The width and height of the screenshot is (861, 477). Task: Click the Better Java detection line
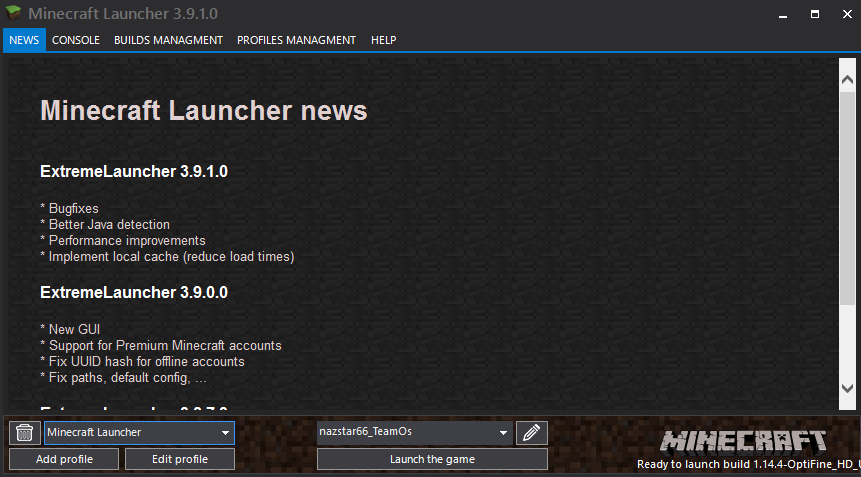pyautogui.click(x=105, y=225)
